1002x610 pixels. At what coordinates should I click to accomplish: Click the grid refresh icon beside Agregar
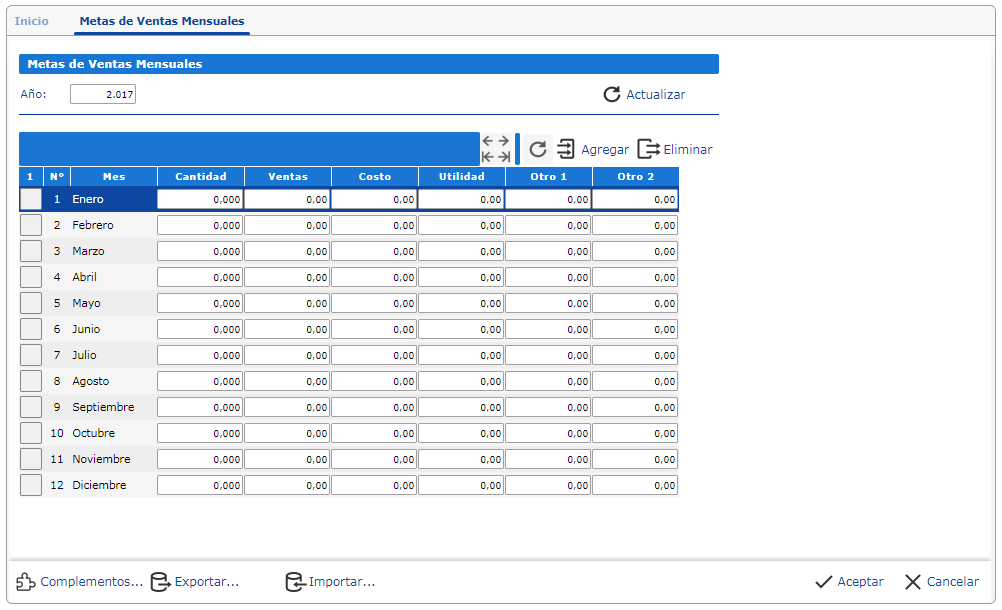click(538, 149)
